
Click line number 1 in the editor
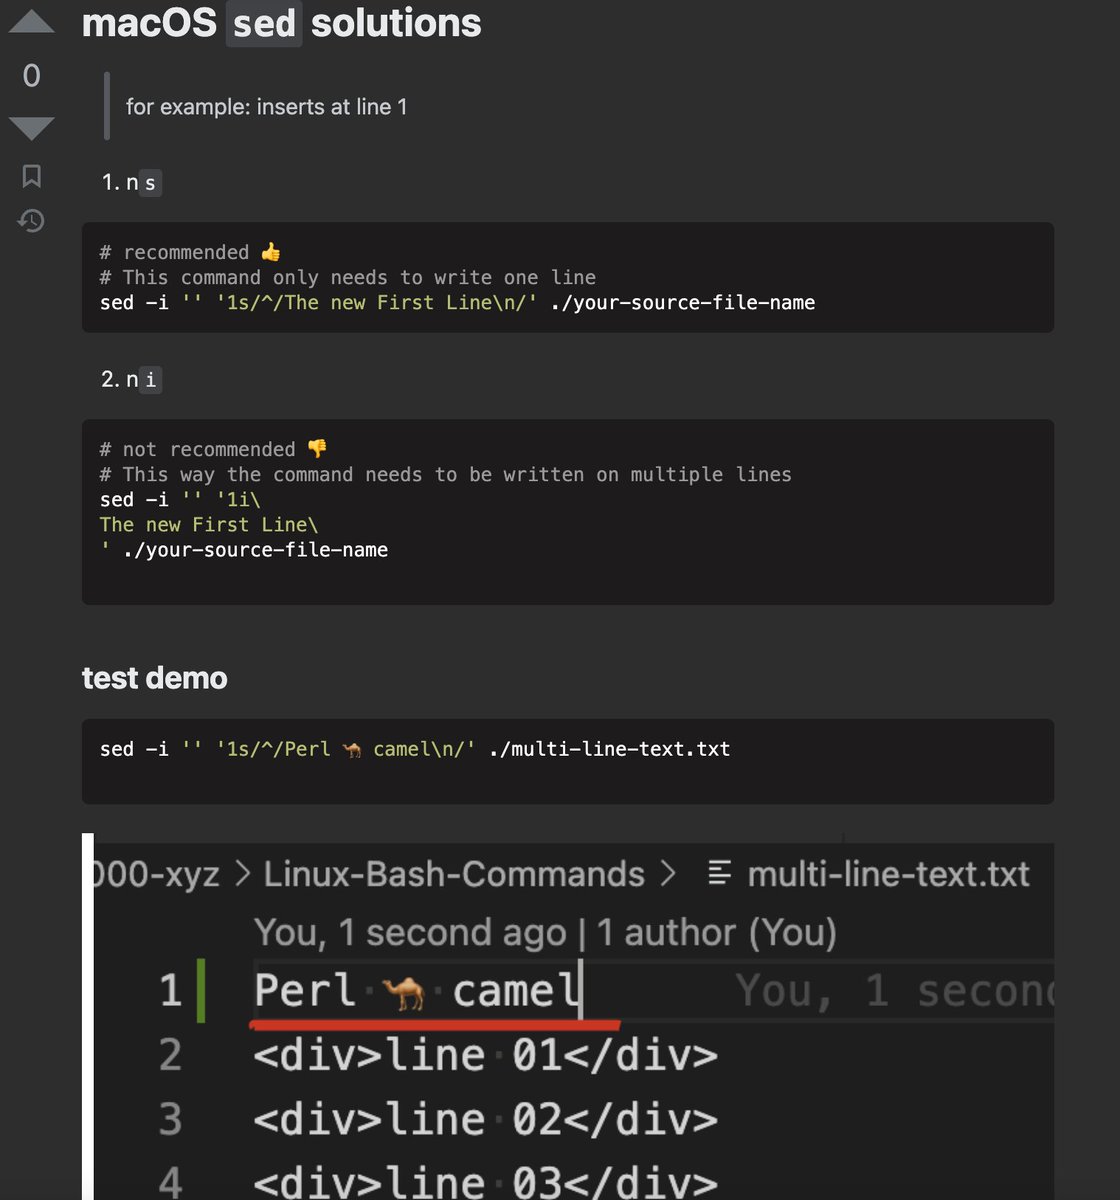pos(170,990)
